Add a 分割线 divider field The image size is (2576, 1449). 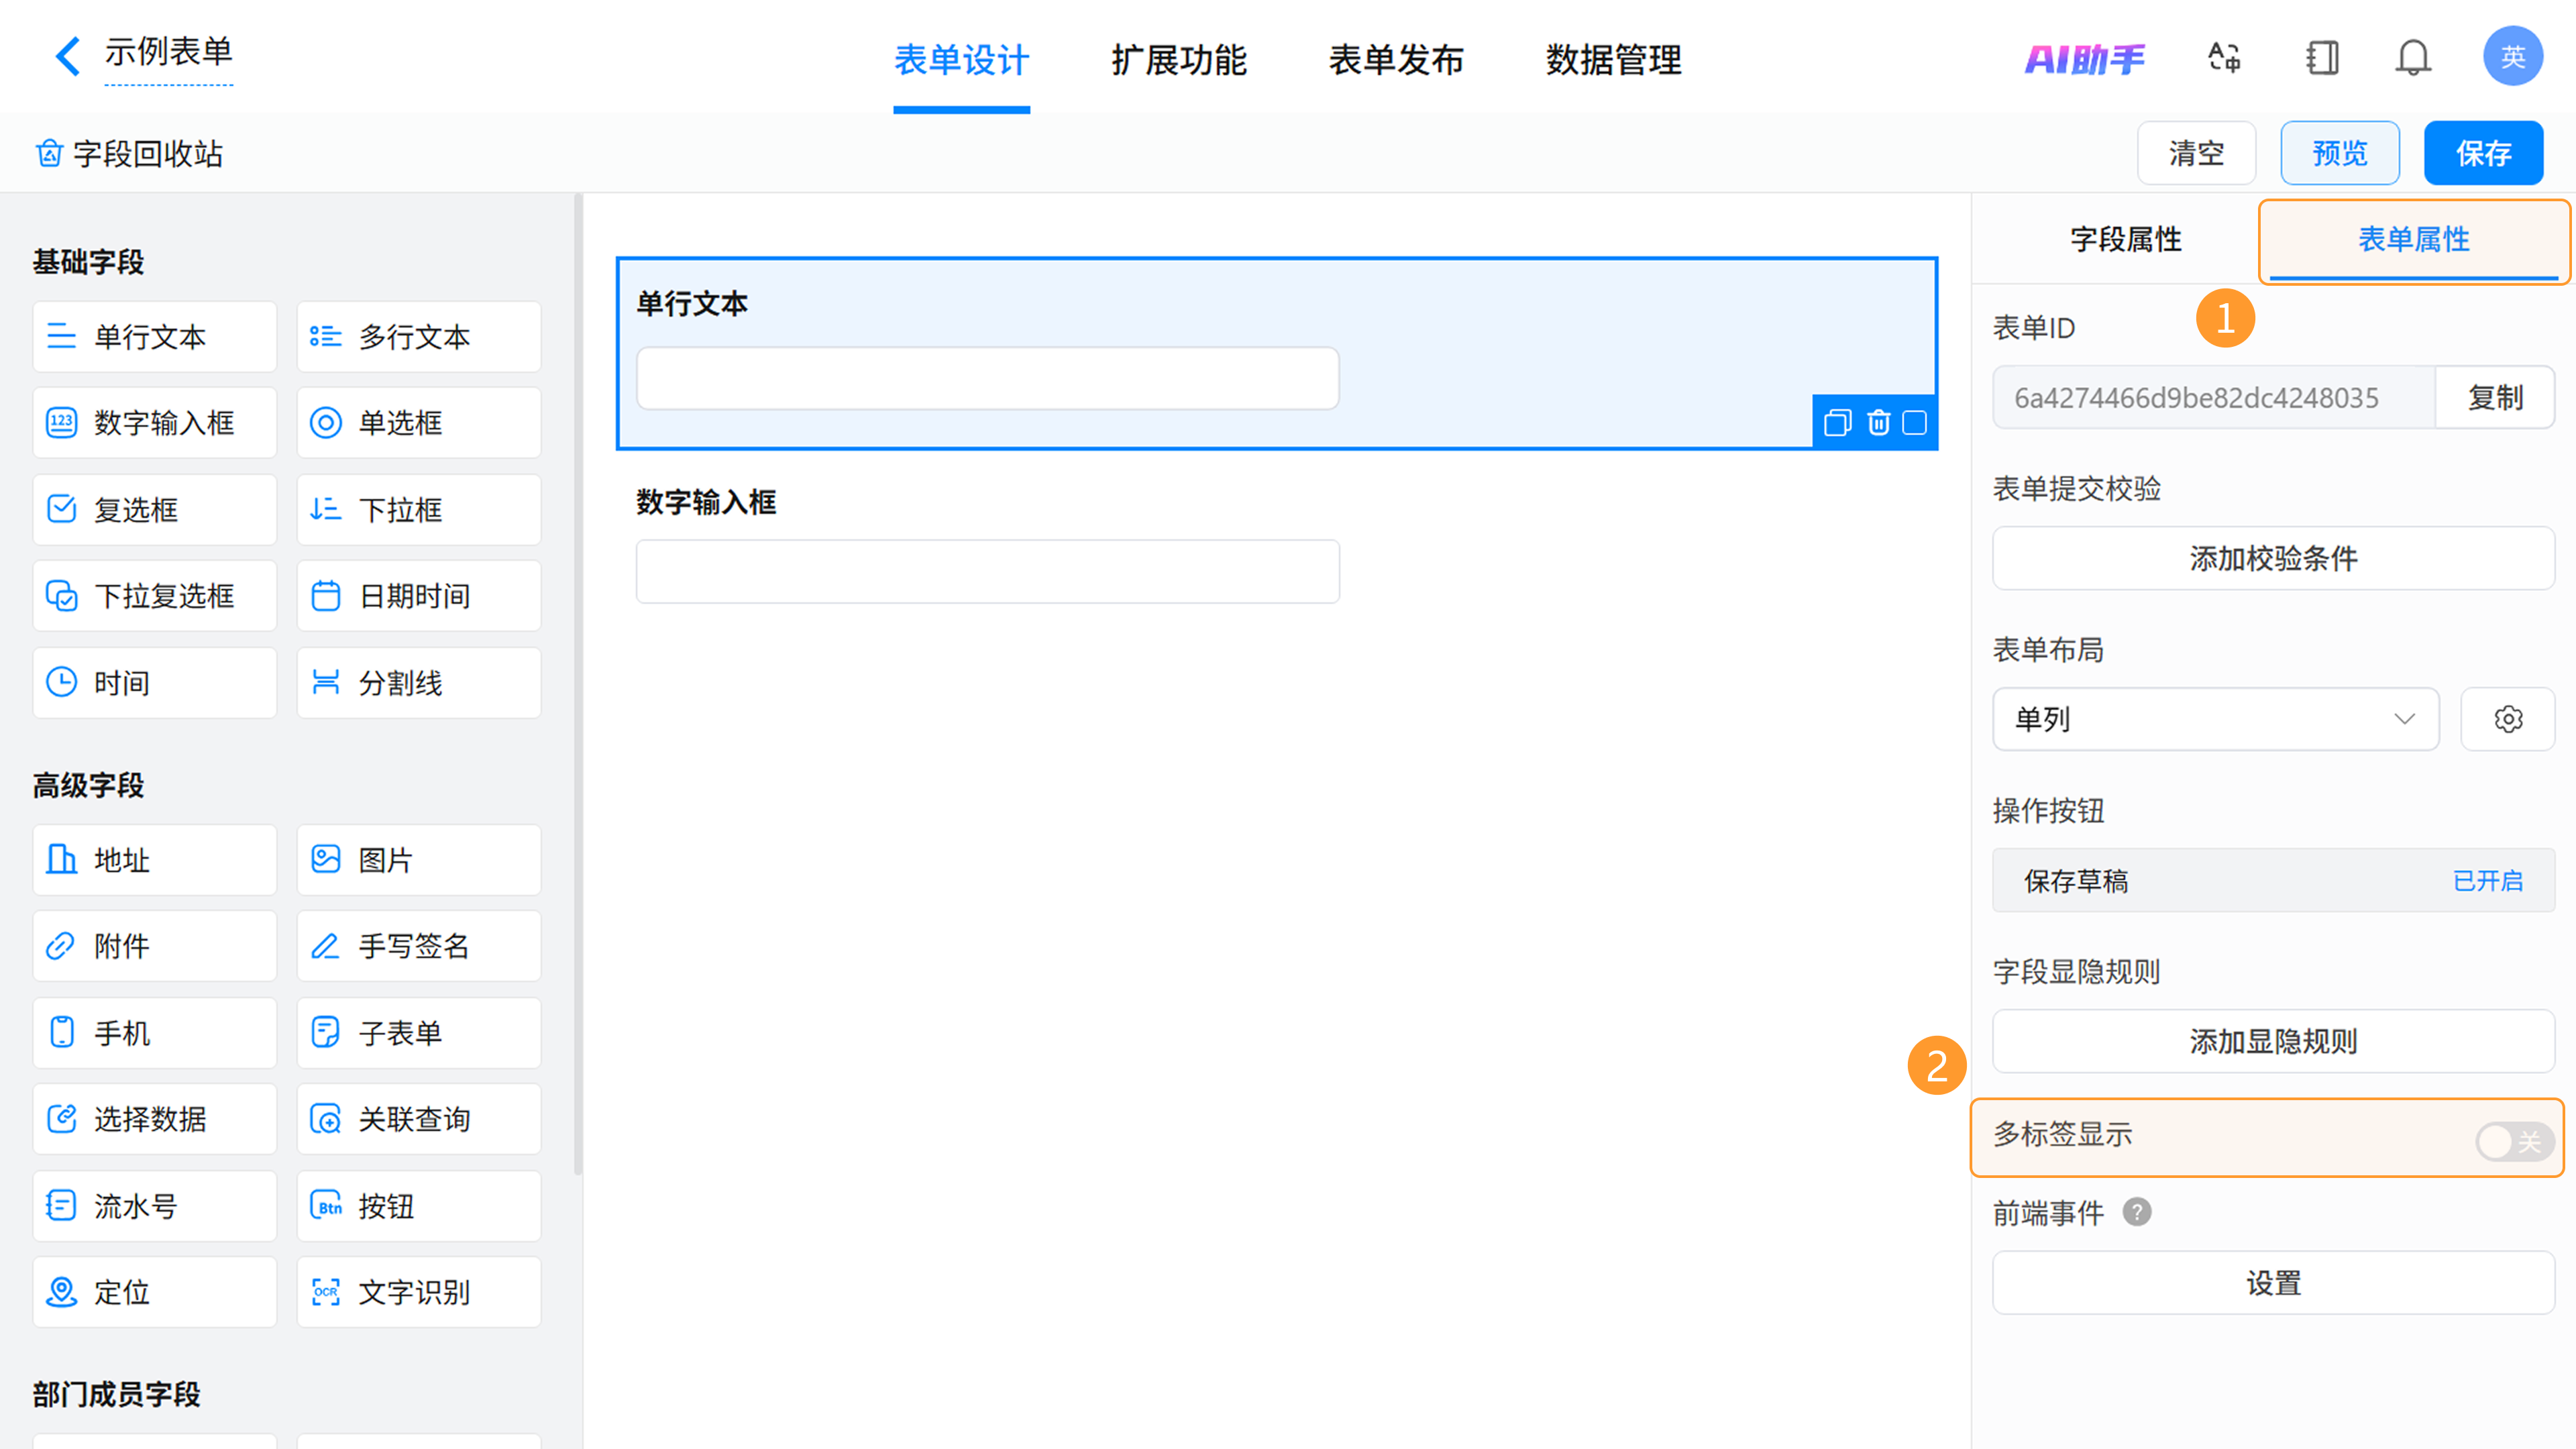coord(419,683)
